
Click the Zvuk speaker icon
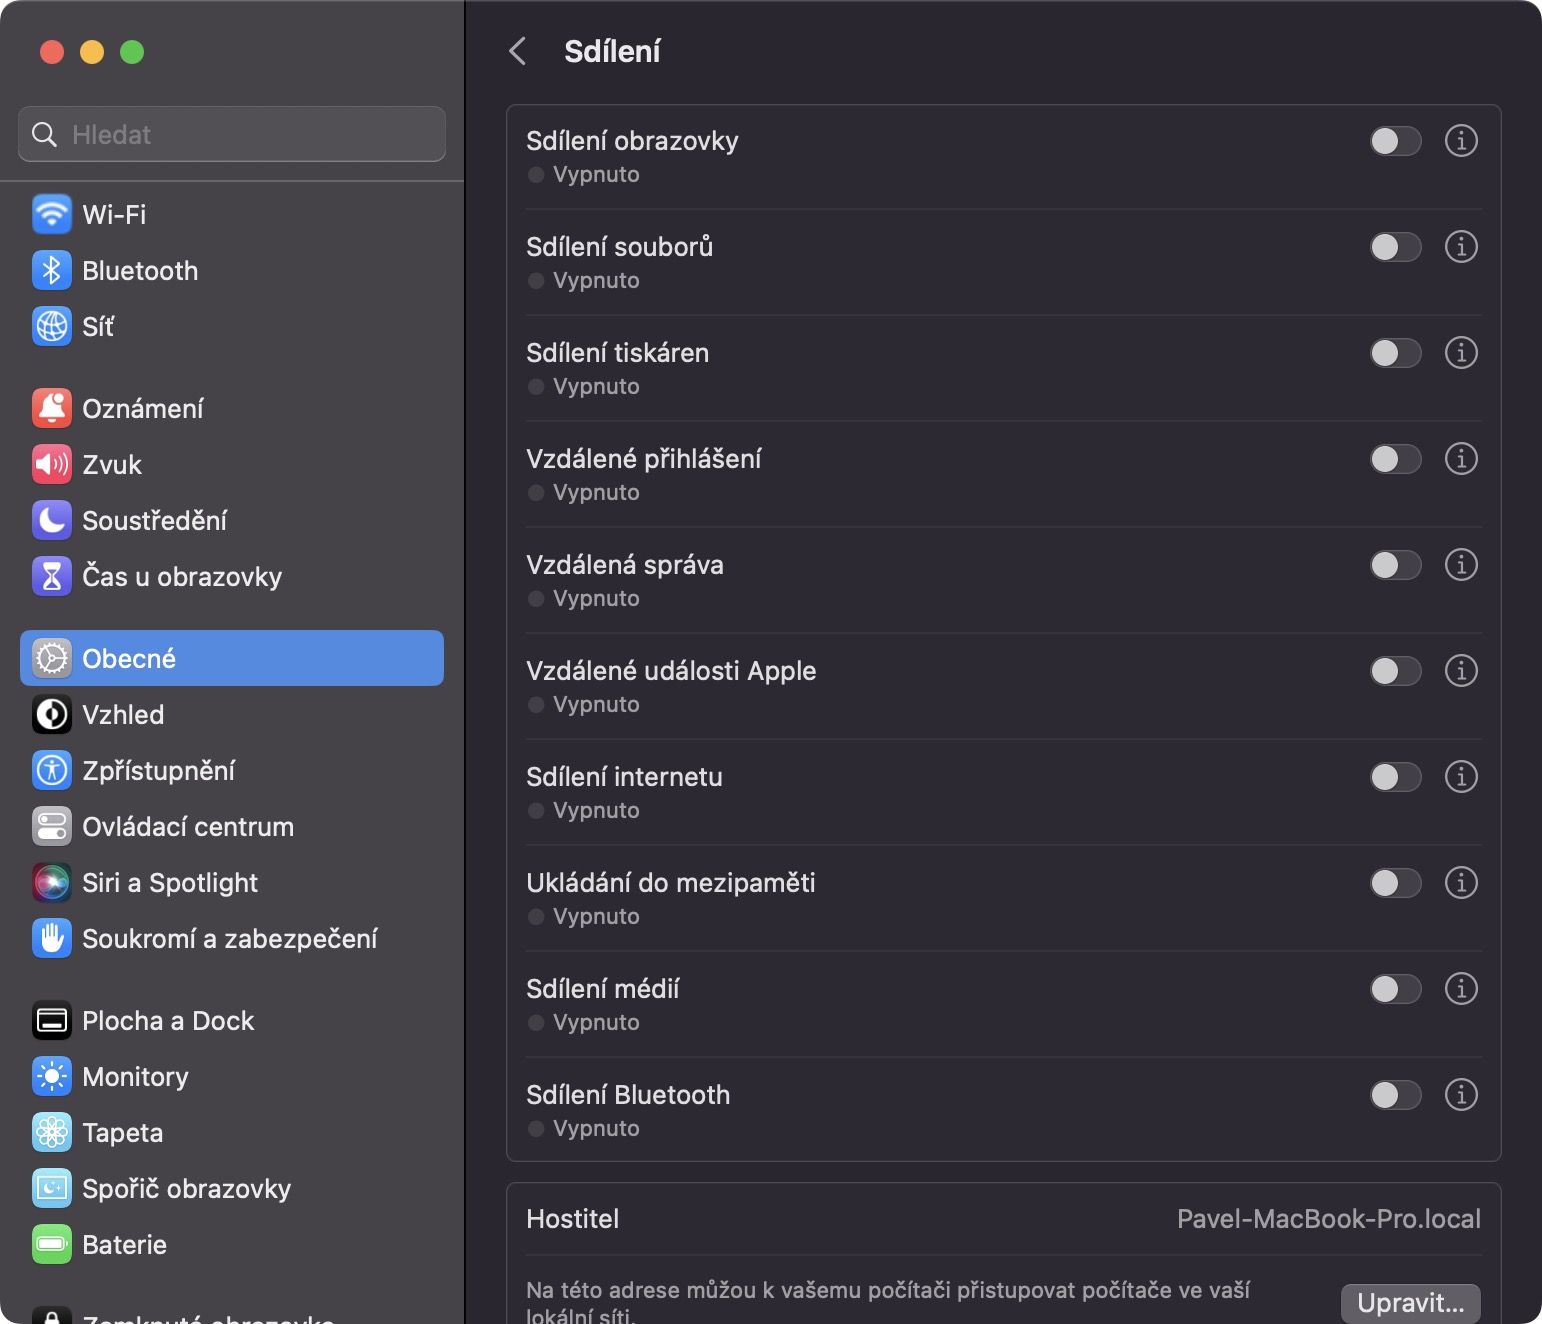click(52, 464)
